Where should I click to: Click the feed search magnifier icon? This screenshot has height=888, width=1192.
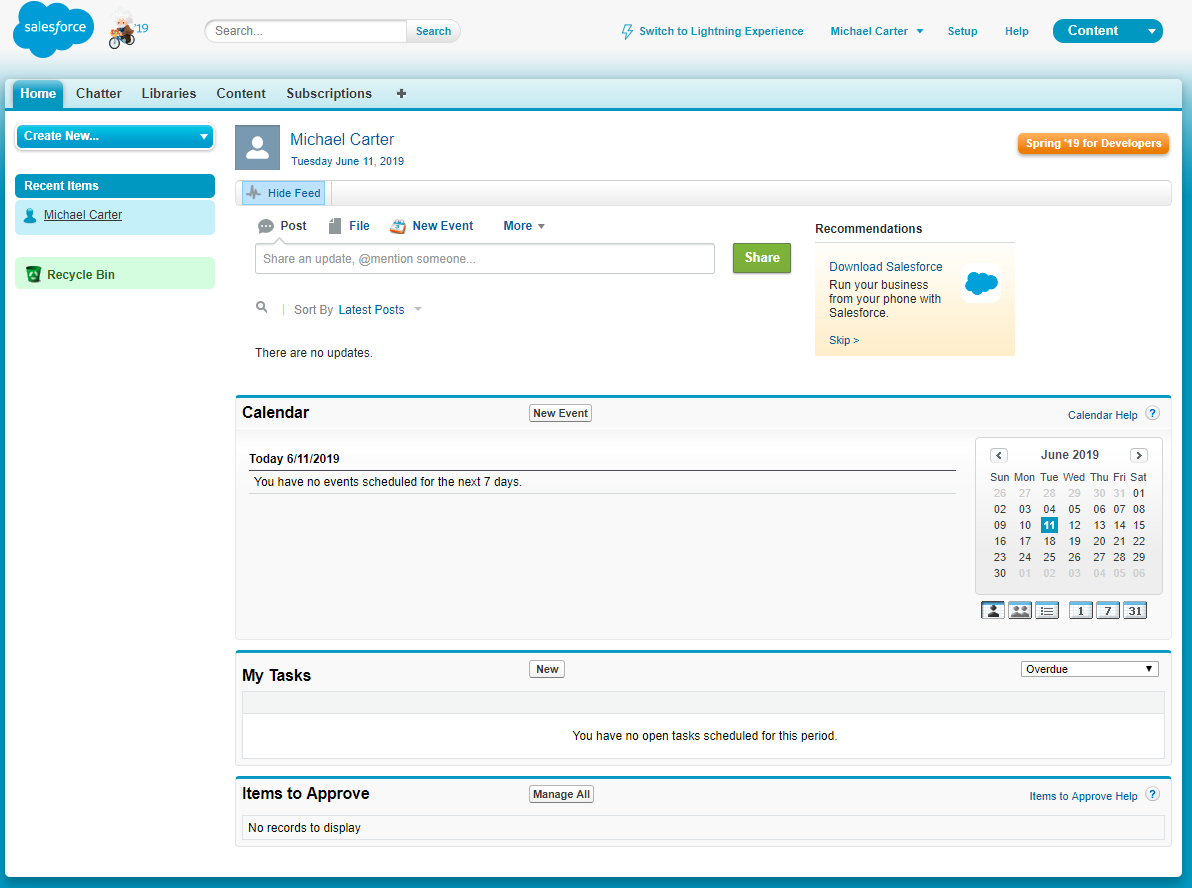click(x=262, y=308)
